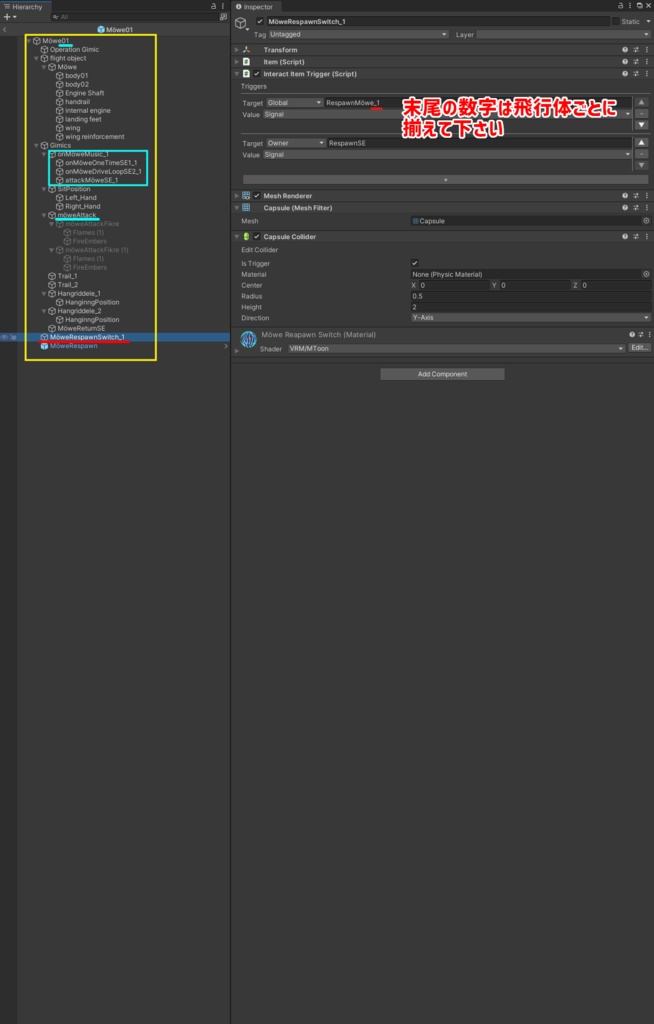Open Capsule (Mesh Filter) options menu

click(646, 208)
